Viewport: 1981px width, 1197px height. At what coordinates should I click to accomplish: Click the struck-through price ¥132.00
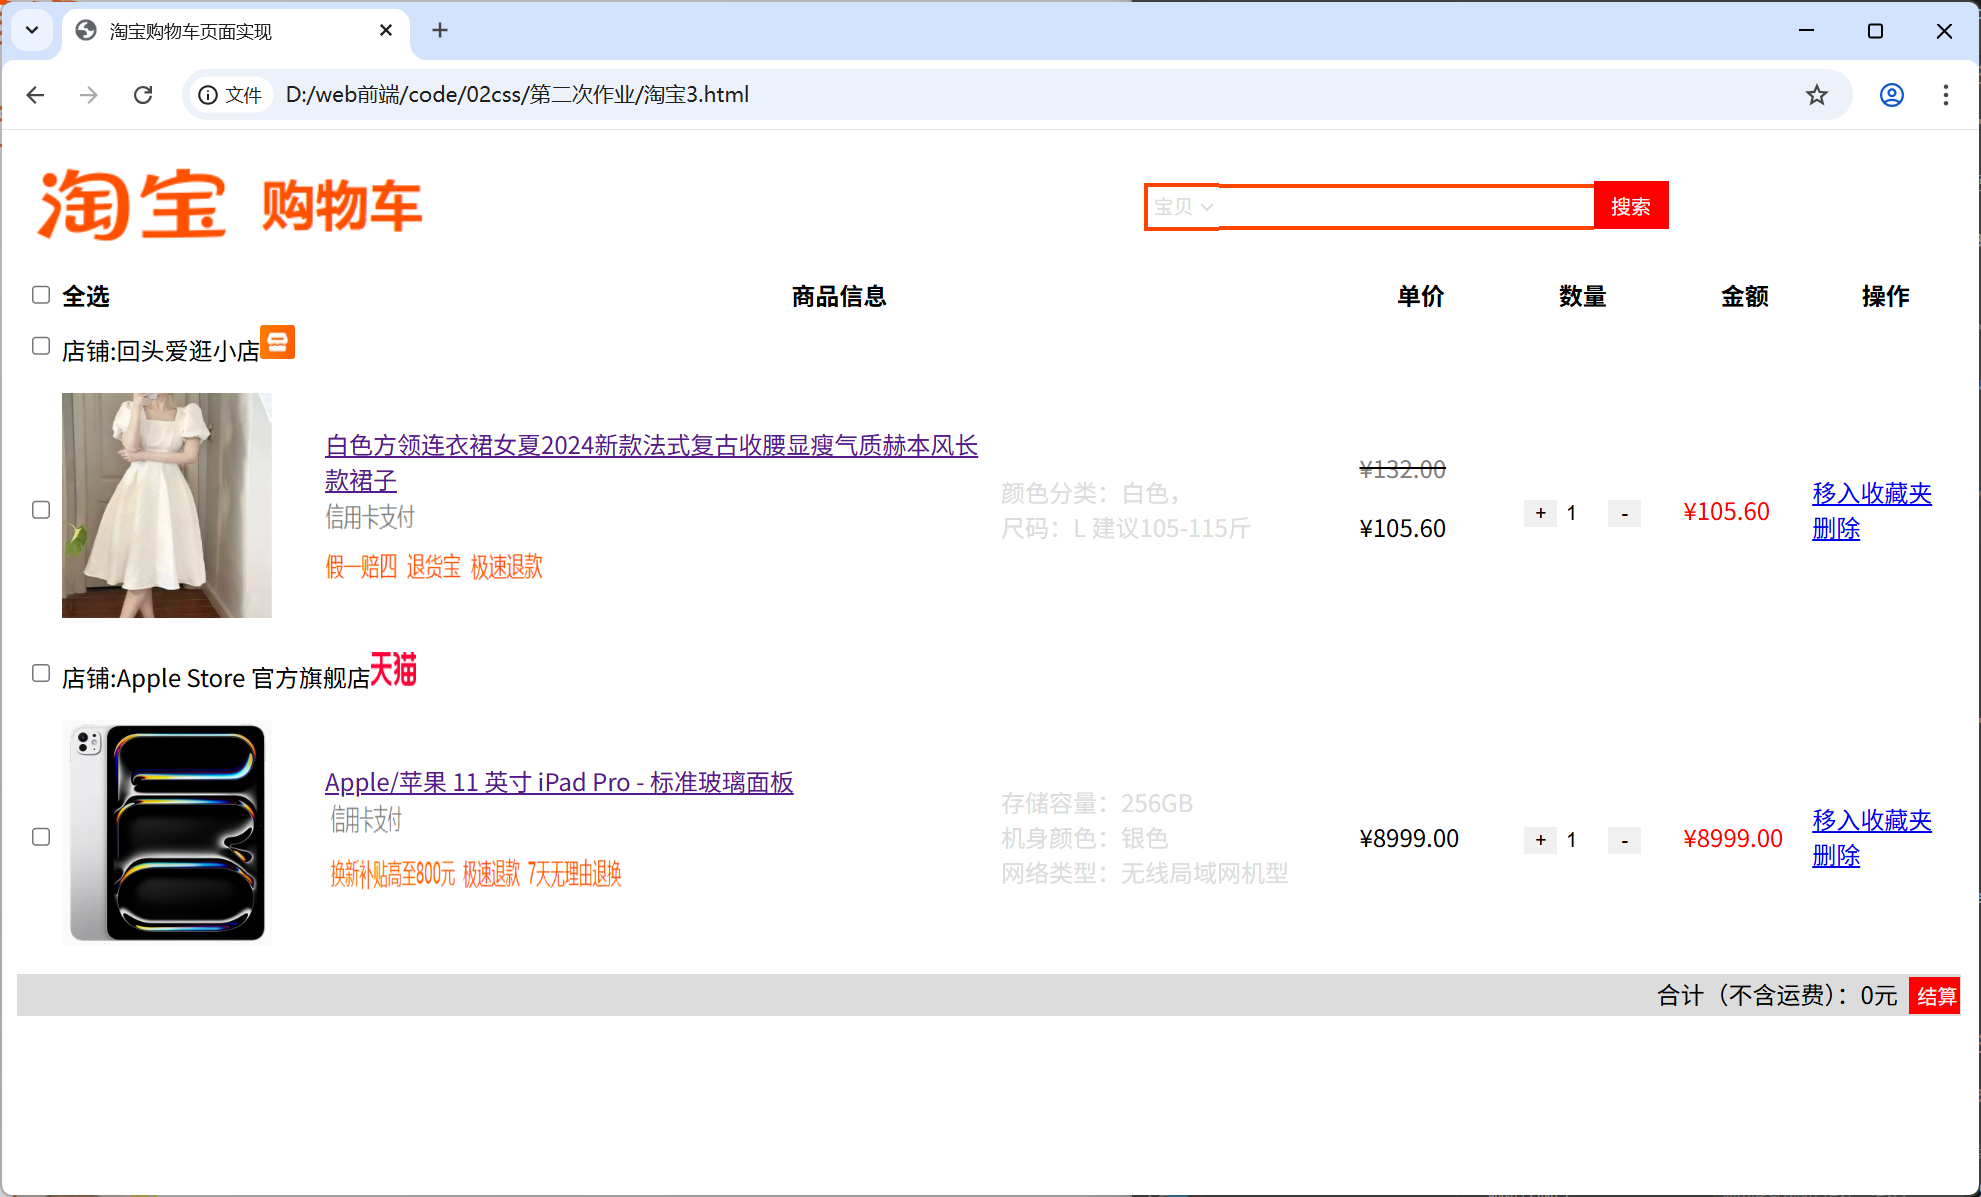coord(1402,469)
